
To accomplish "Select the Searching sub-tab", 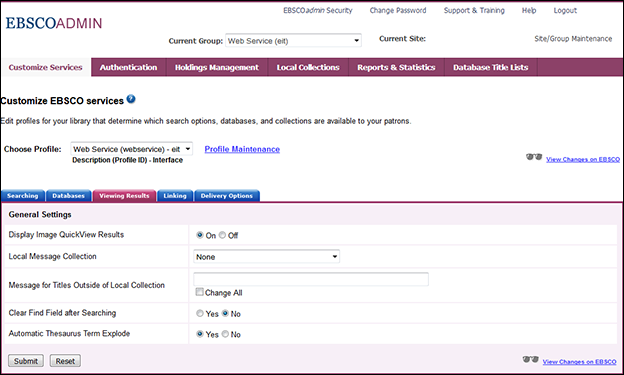I will click(23, 196).
